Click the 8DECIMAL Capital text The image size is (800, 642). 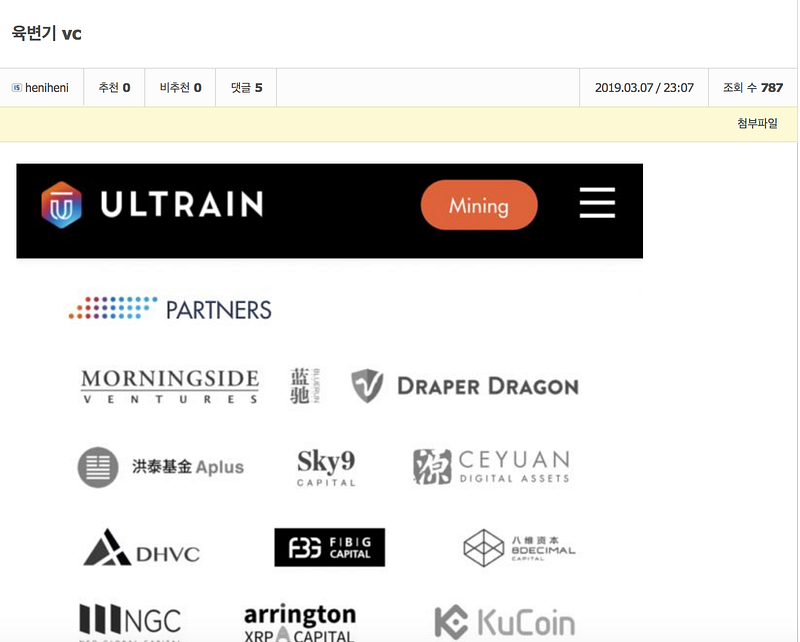[x=543, y=549]
